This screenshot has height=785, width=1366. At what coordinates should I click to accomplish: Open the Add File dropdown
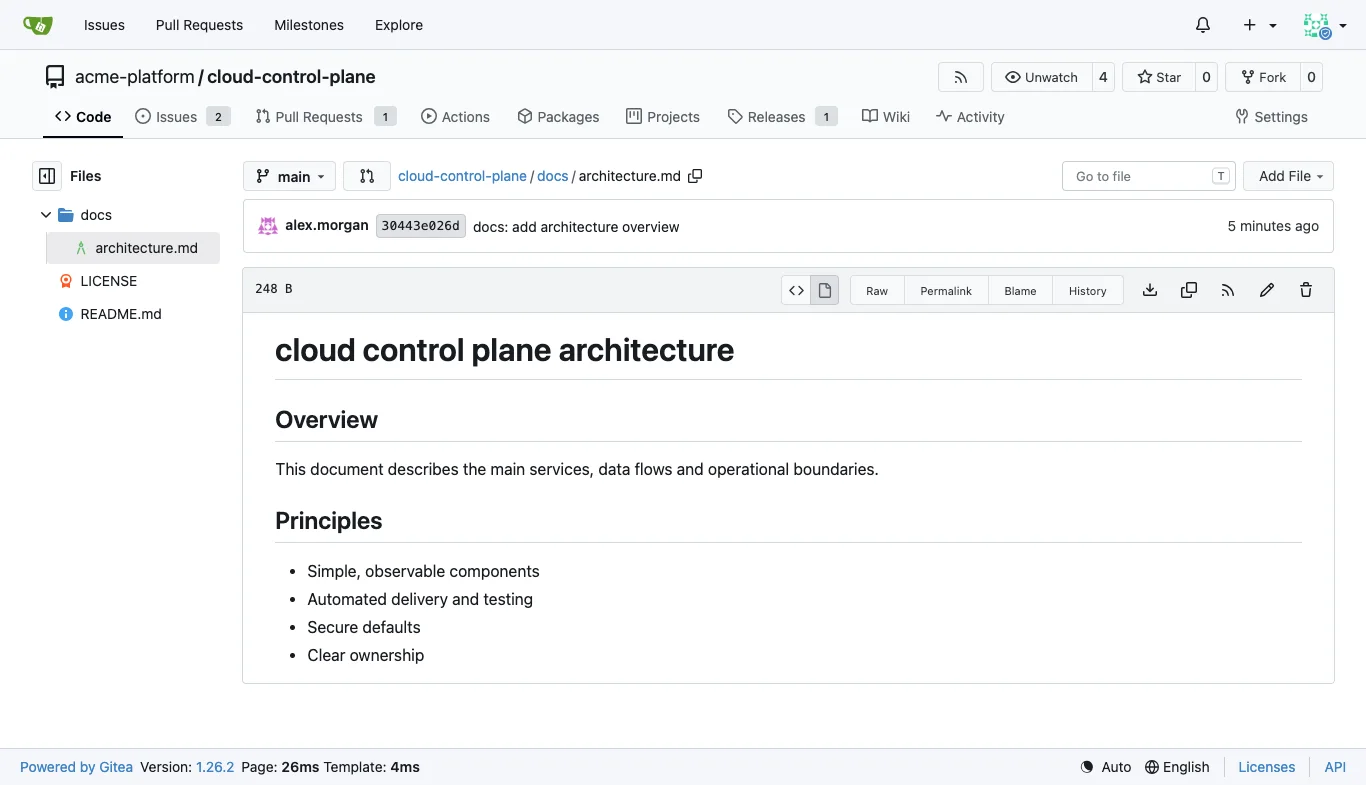point(1289,176)
